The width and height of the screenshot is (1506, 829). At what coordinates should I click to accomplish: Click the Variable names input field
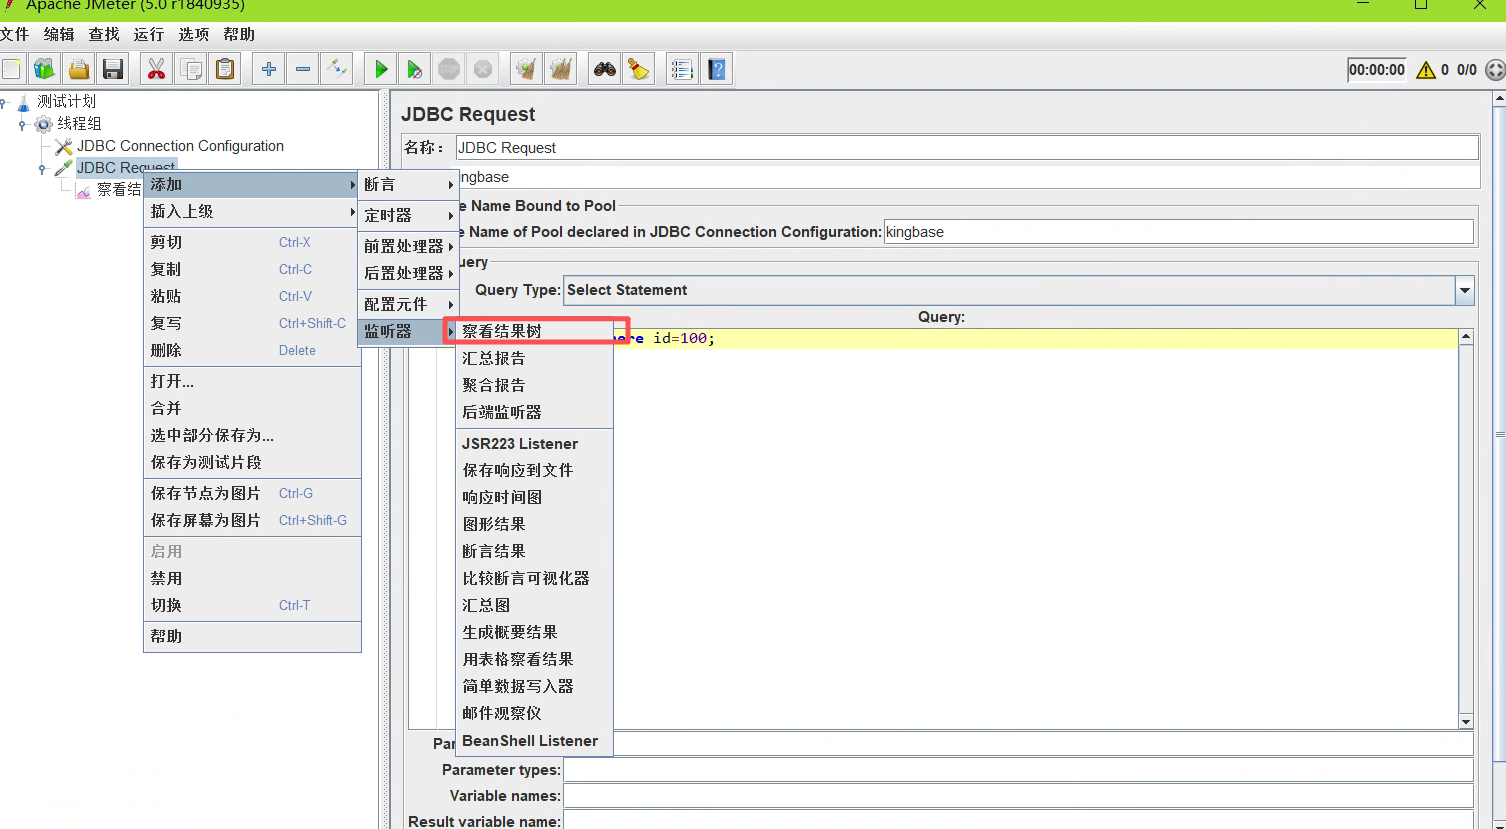(1018, 796)
